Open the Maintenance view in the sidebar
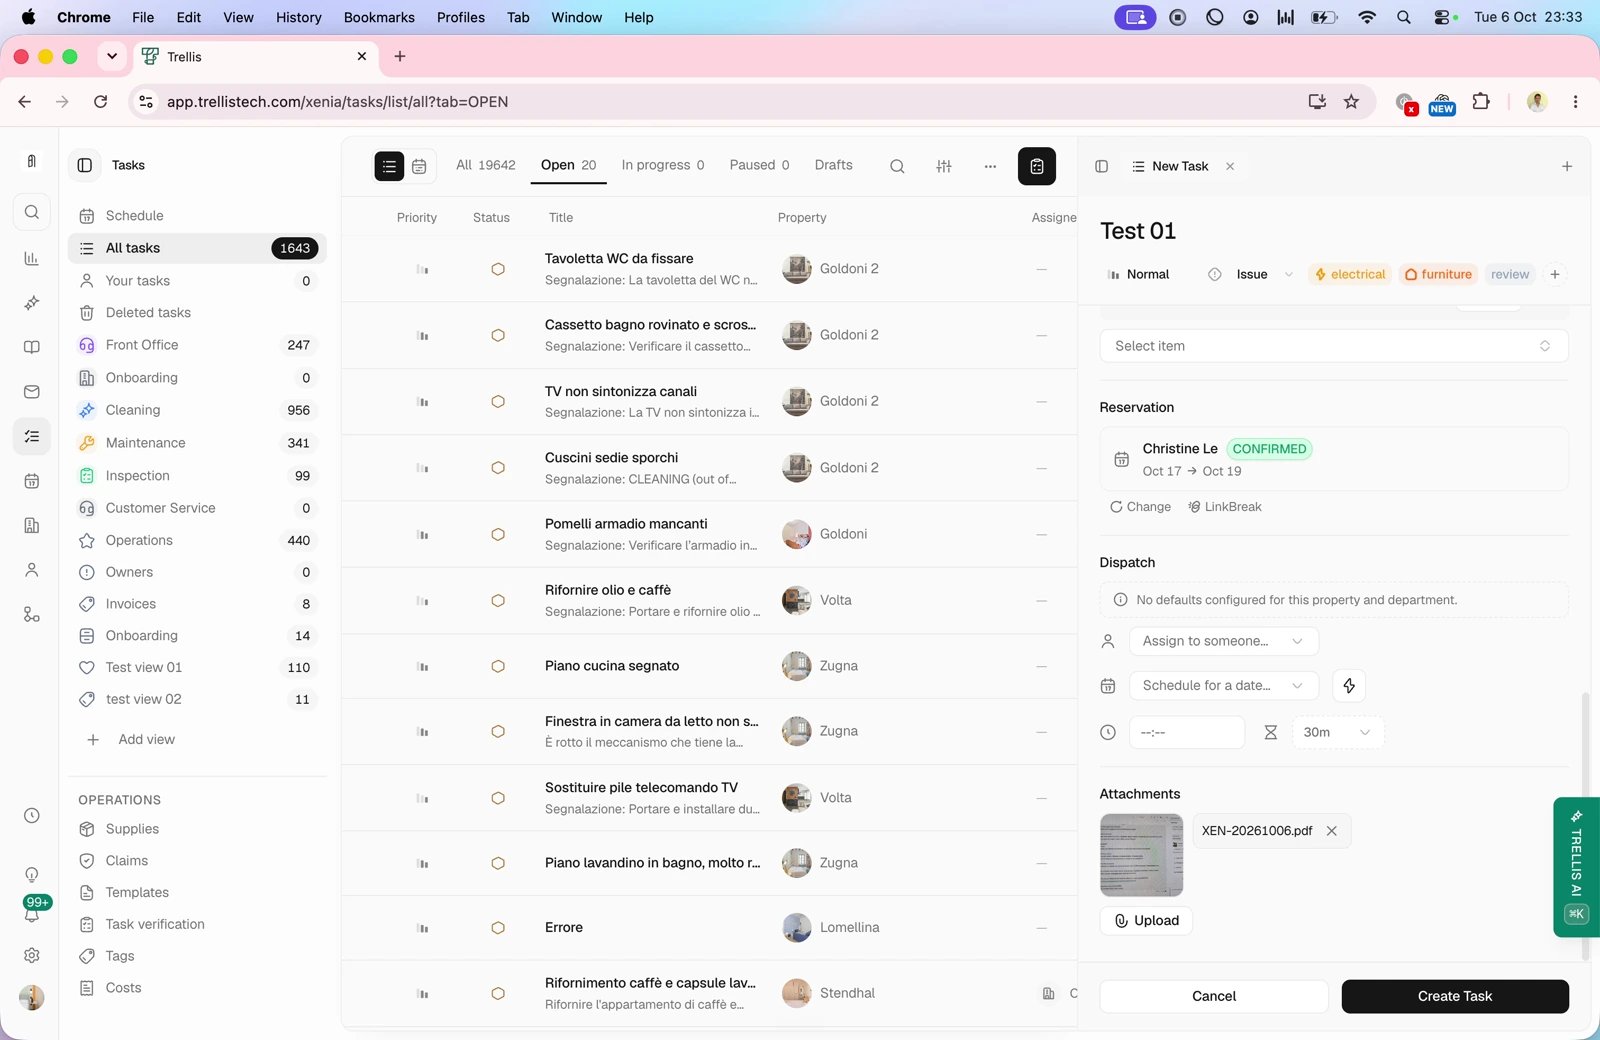 coord(197,443)
